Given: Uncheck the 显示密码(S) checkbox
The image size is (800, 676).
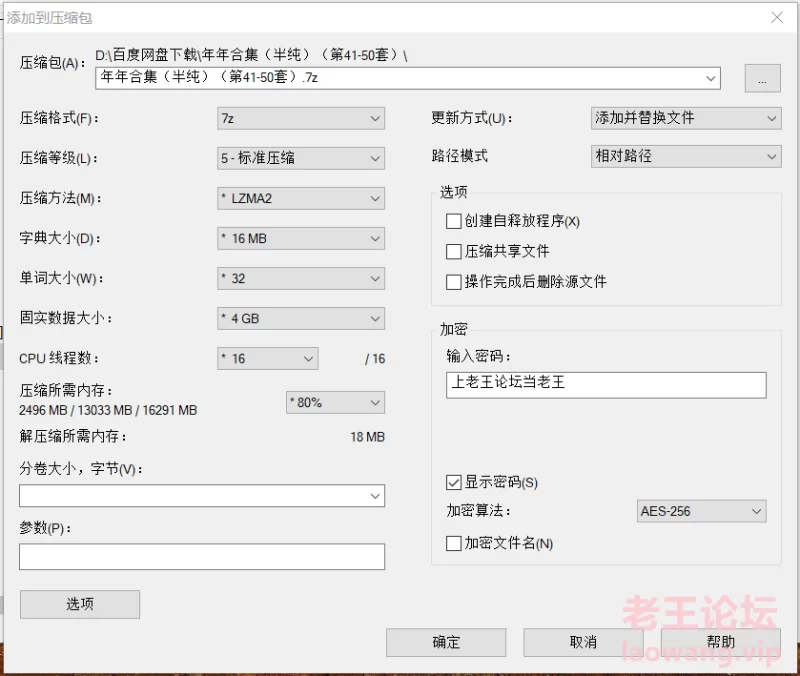Looking at the screenshot, I should pyautogui.click(x=453, y=482).
